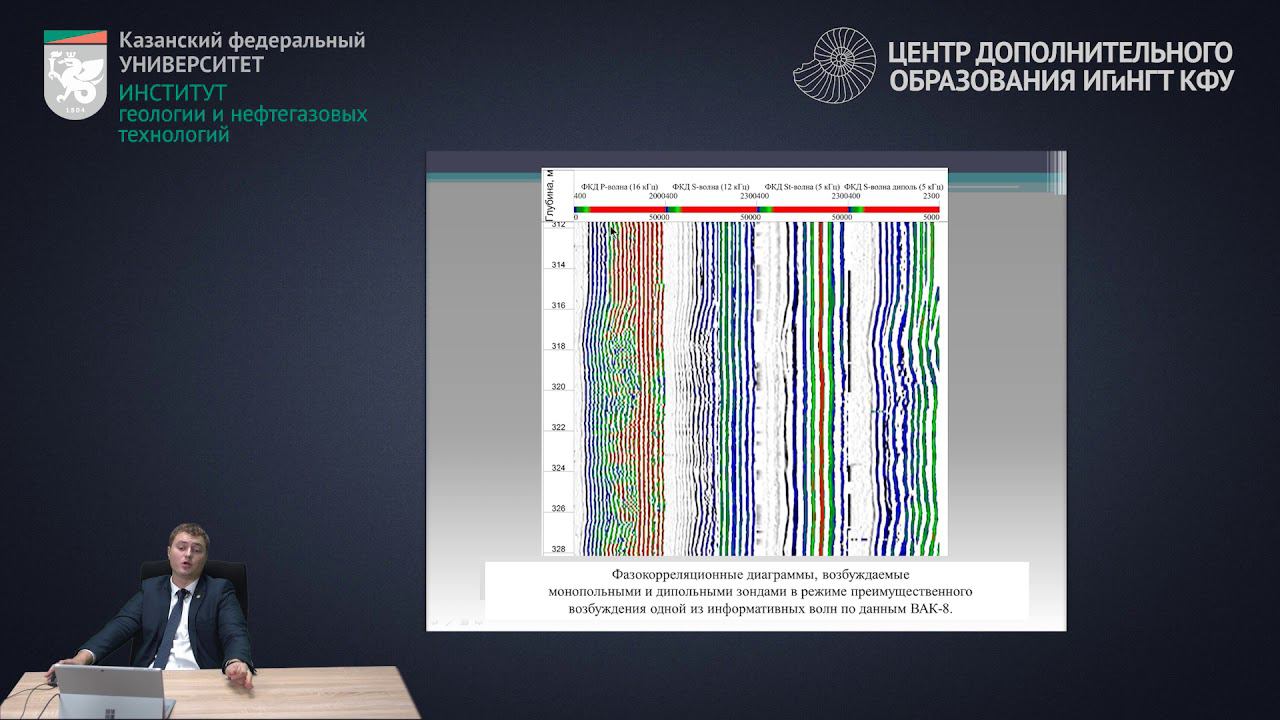This screenshot has width=1280, height=720.
Task: Click depth mark 318 on the depth axis
Action: coord(558,347)
